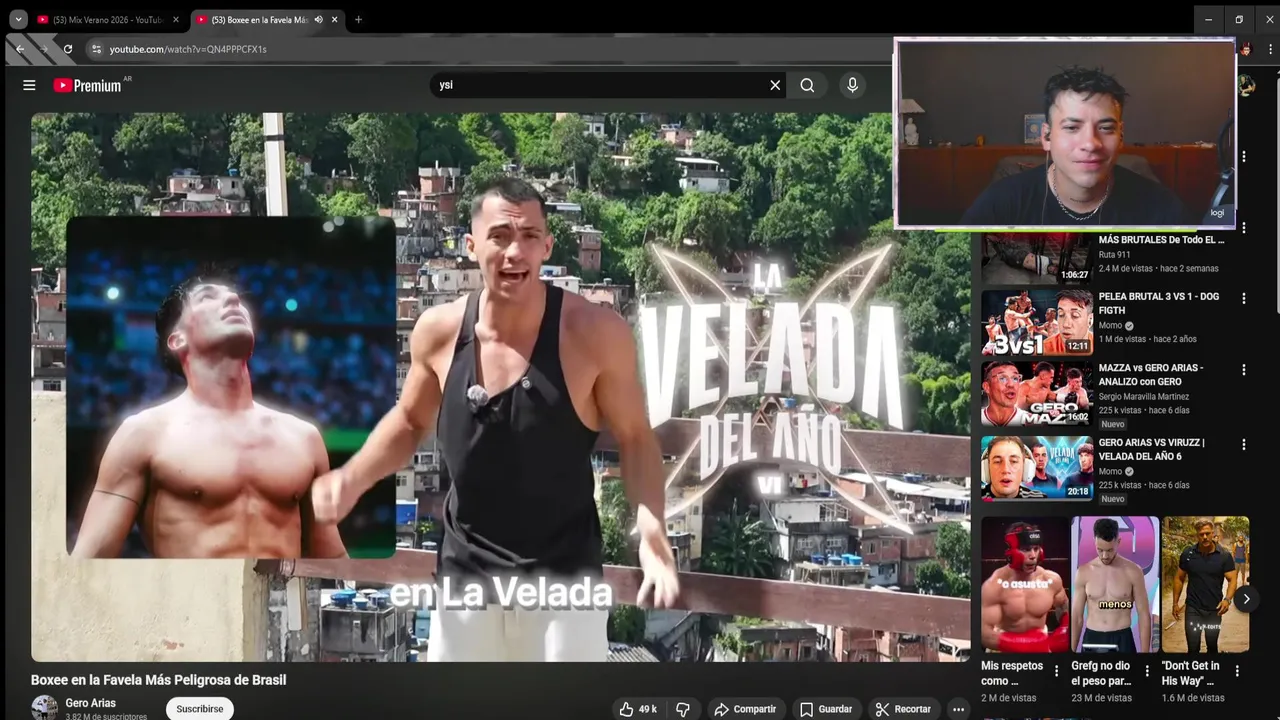
Task: Click GERO ARIAS VS VIRUZZ title
Action: coord(1151,449)
